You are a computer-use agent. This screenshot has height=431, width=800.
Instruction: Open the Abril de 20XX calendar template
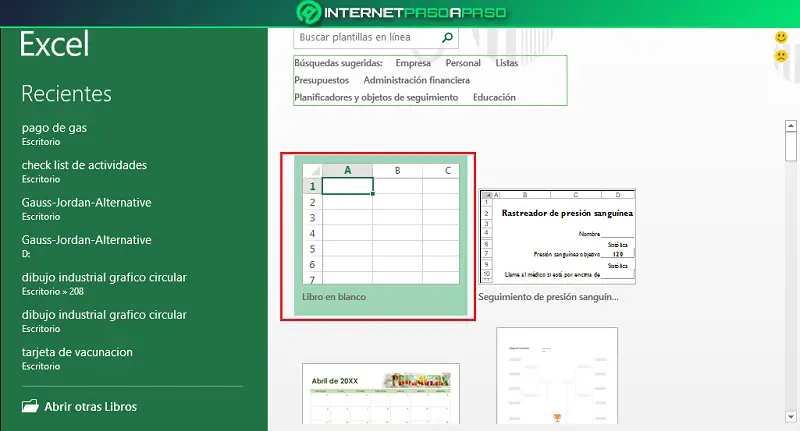[381, 394]
